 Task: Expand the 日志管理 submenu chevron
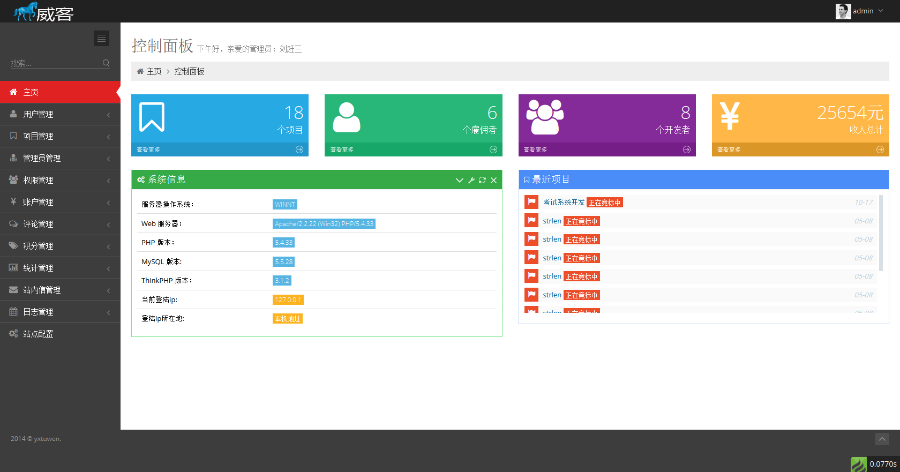(x=108, y=312)
